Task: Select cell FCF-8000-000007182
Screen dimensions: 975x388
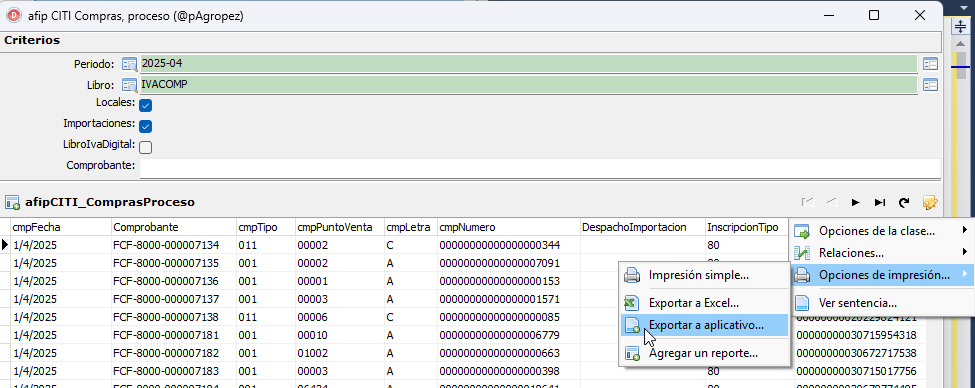Action: coord(173,353)
